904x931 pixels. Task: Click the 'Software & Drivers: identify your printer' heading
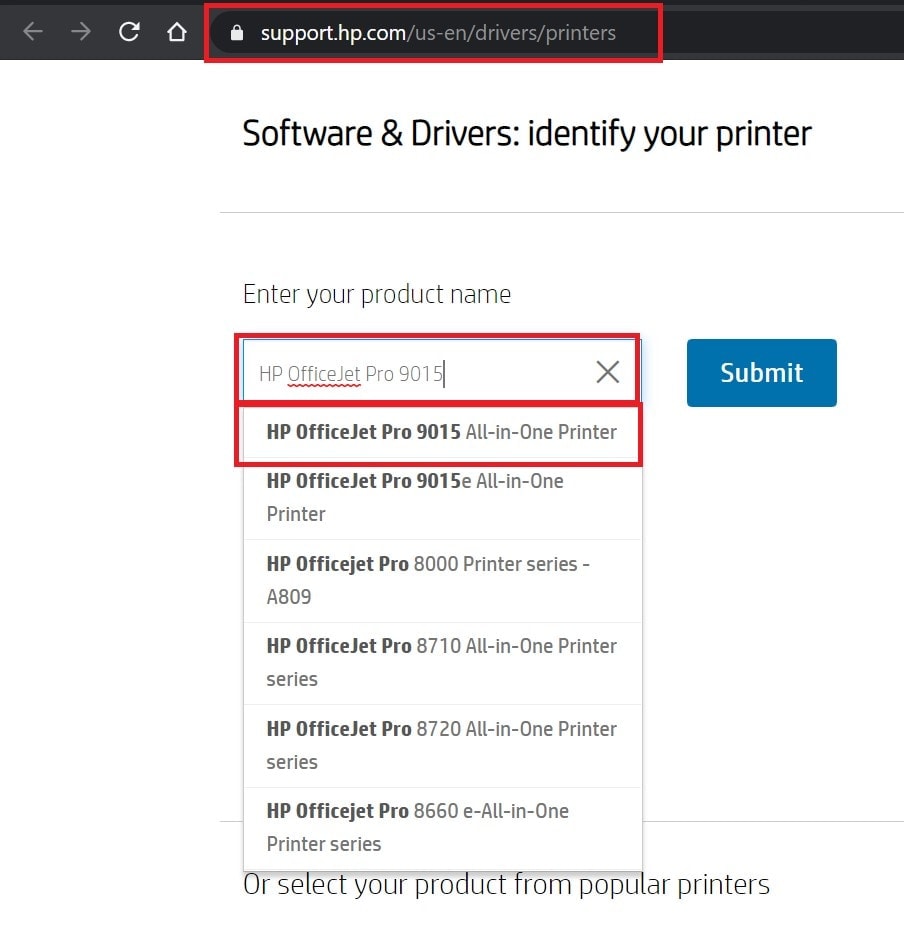click(526, 134)
